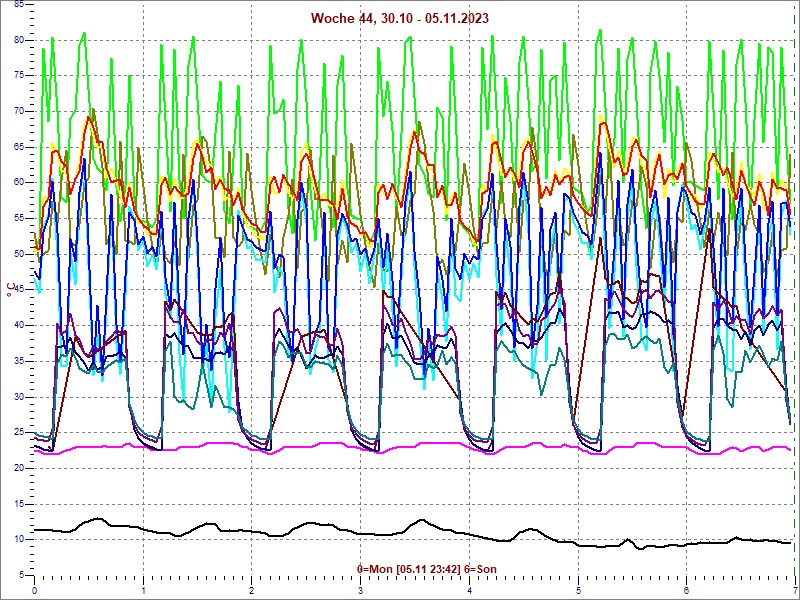Click the "30" value on the temperature axis
800x600 pixels.
18,397
